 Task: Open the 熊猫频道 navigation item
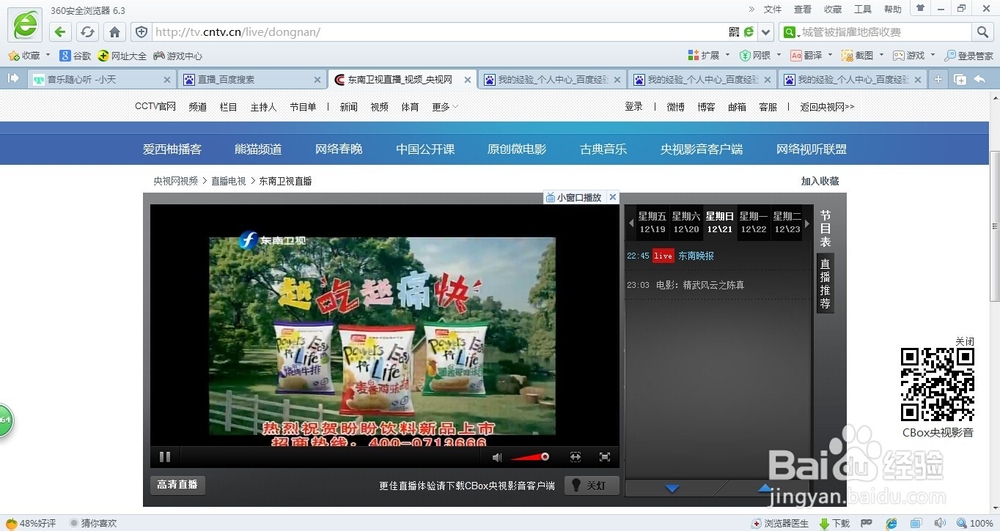tap(258, 149)
